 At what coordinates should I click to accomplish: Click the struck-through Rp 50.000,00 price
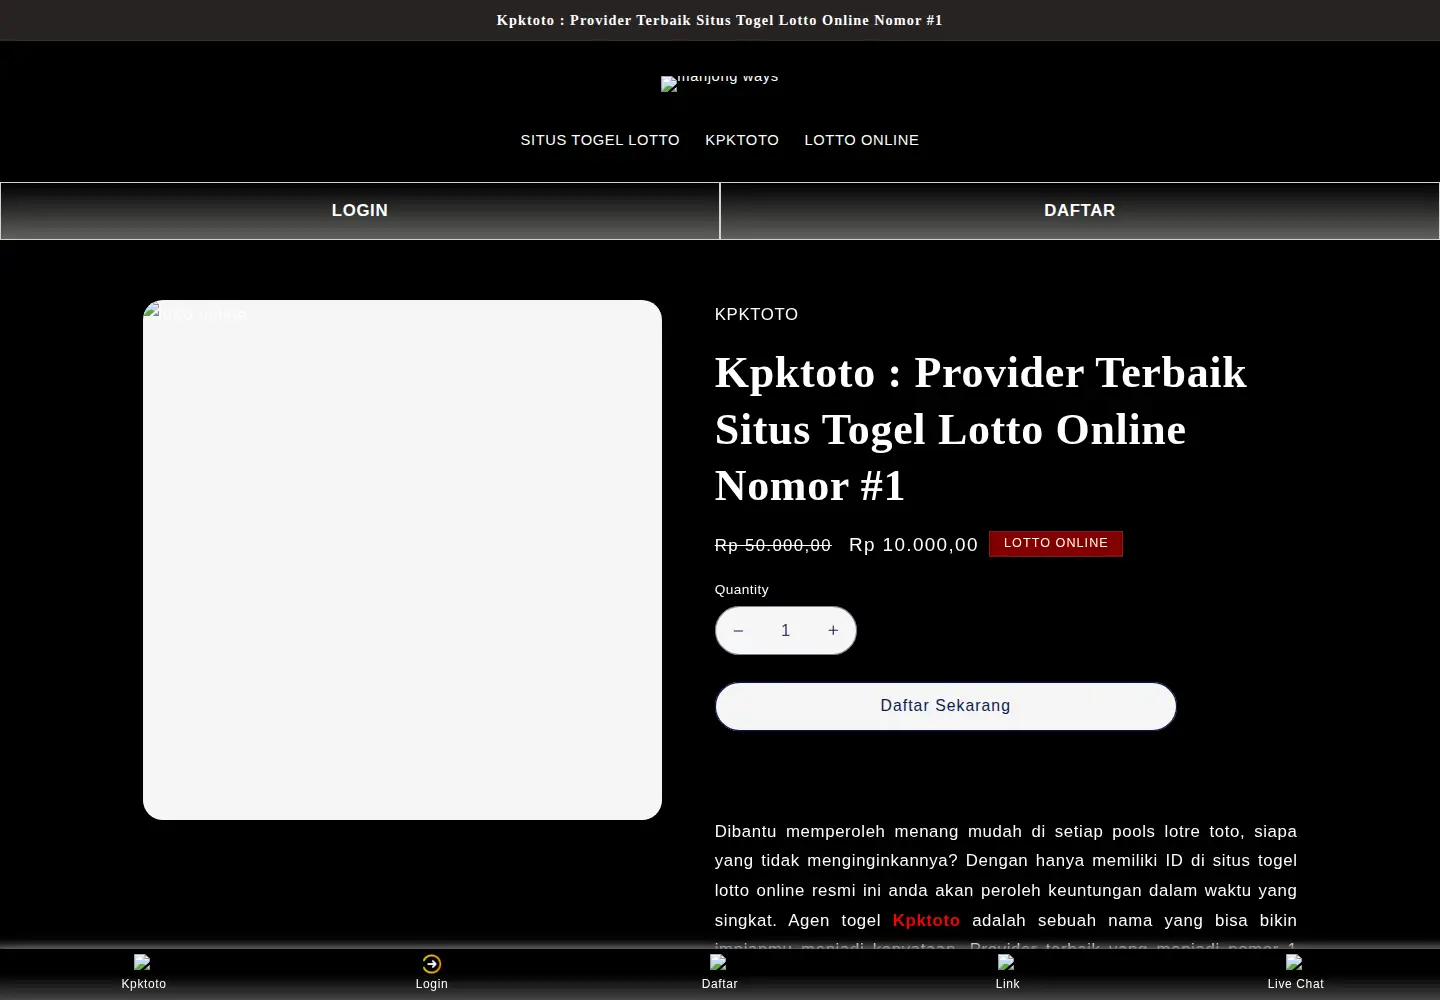773,545
